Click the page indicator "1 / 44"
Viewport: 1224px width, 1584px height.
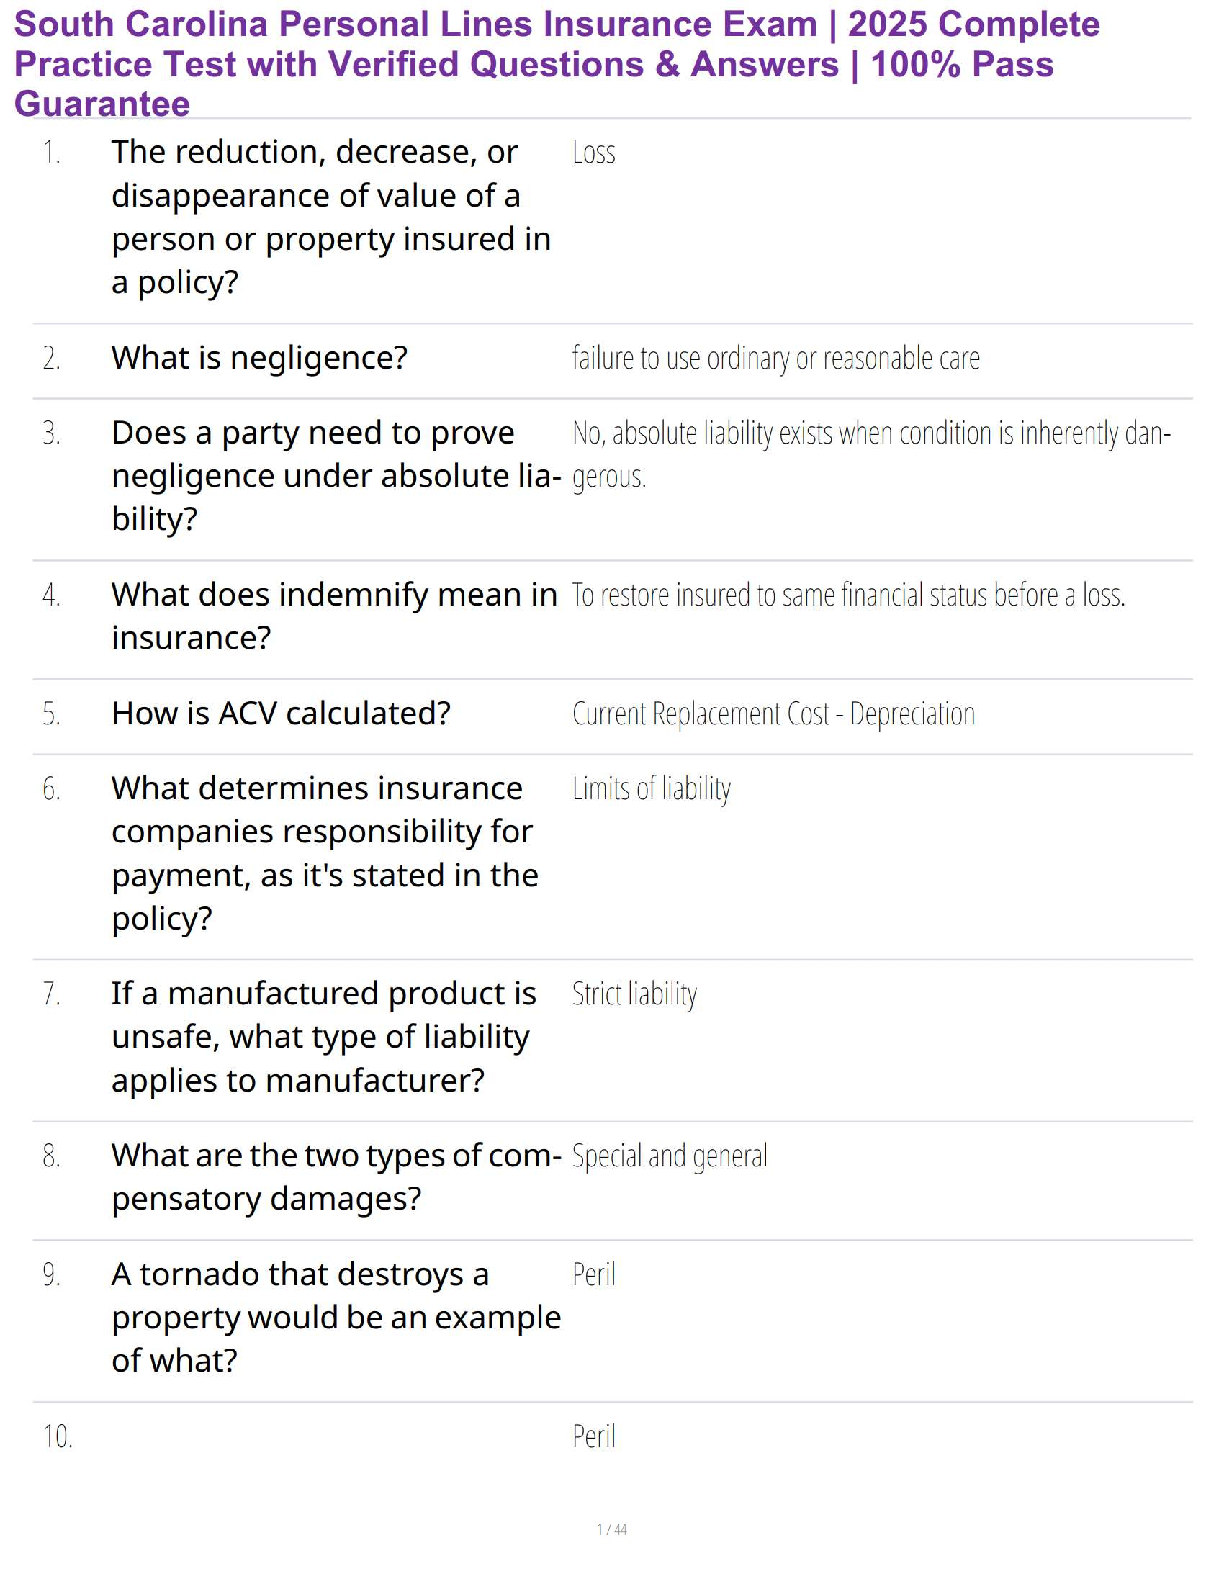click(x=612, y=1529)
